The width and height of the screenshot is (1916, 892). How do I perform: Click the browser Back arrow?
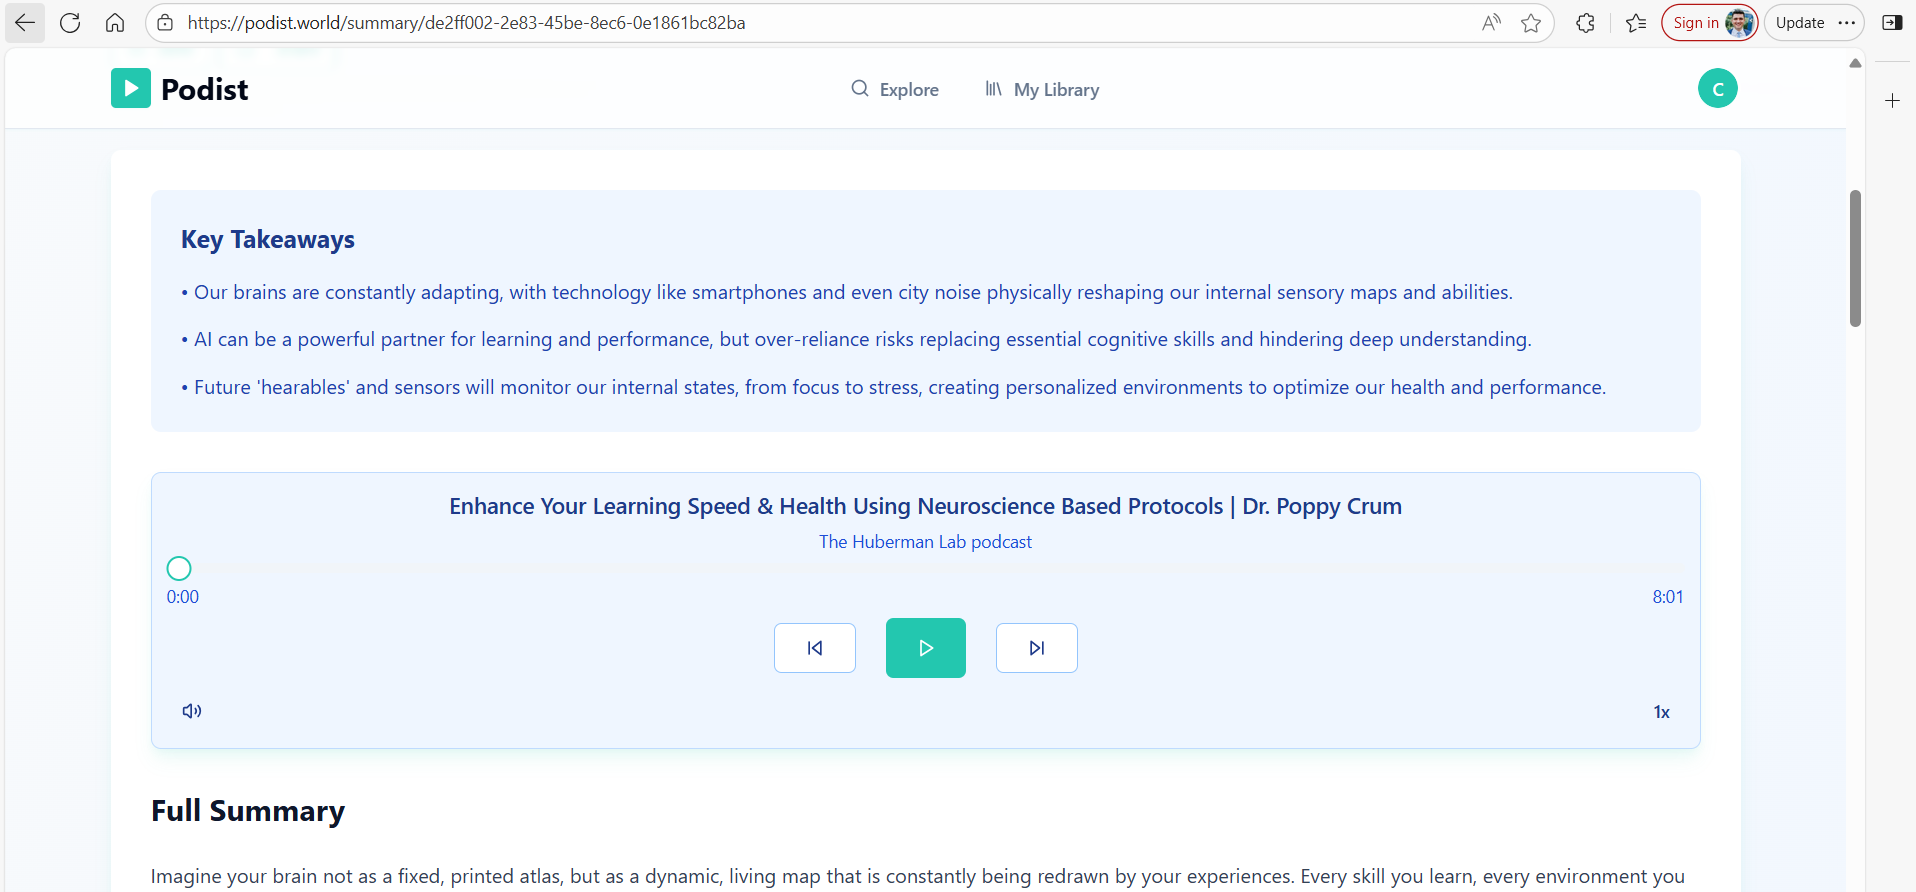point(25,23)
